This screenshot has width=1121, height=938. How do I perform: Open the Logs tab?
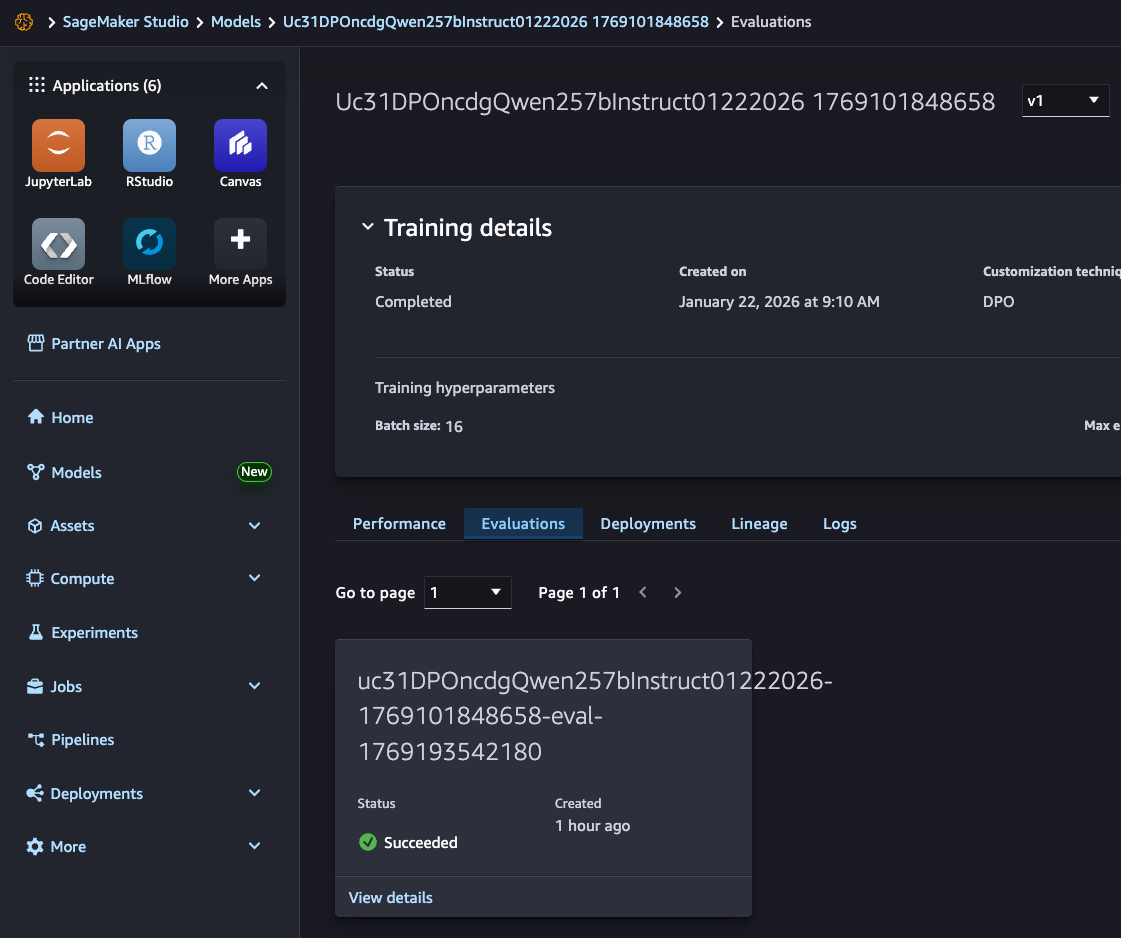pyautogui.click(x=839, y=523)
